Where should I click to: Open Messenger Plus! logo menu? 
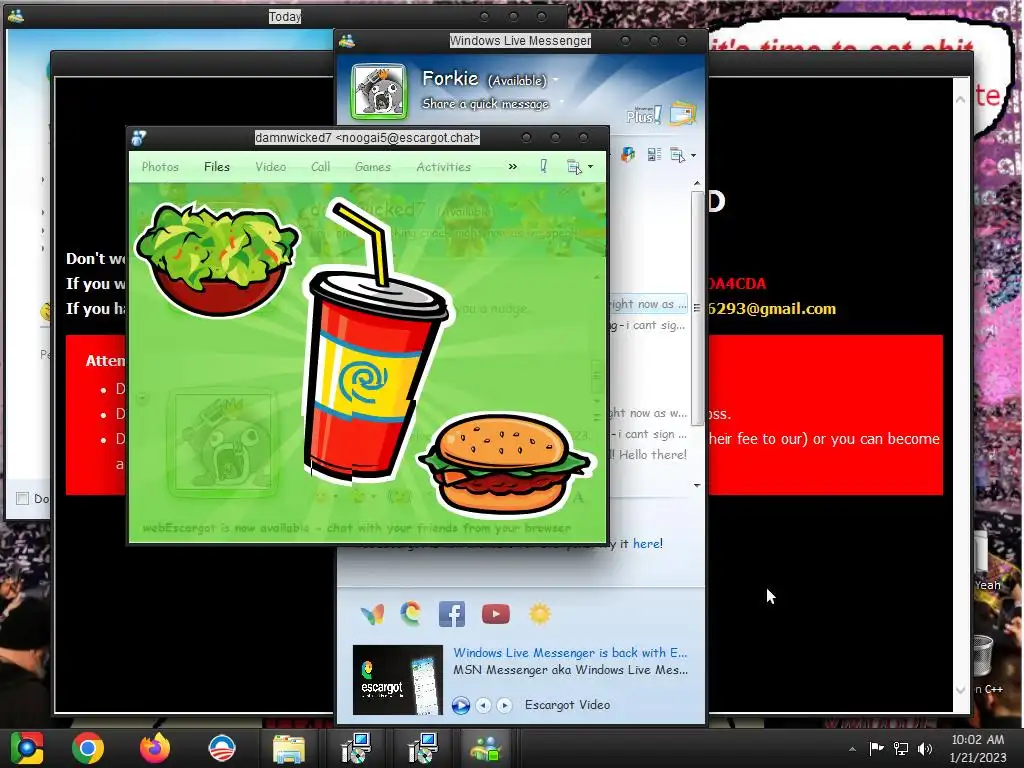[x=643, y=115]
